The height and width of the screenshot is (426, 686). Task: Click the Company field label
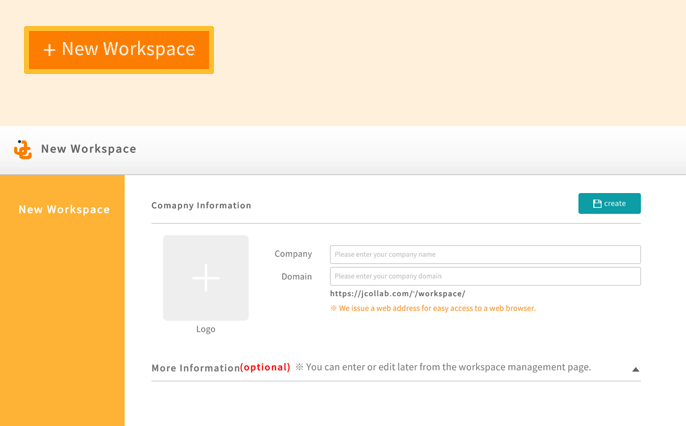coord(293,254)
